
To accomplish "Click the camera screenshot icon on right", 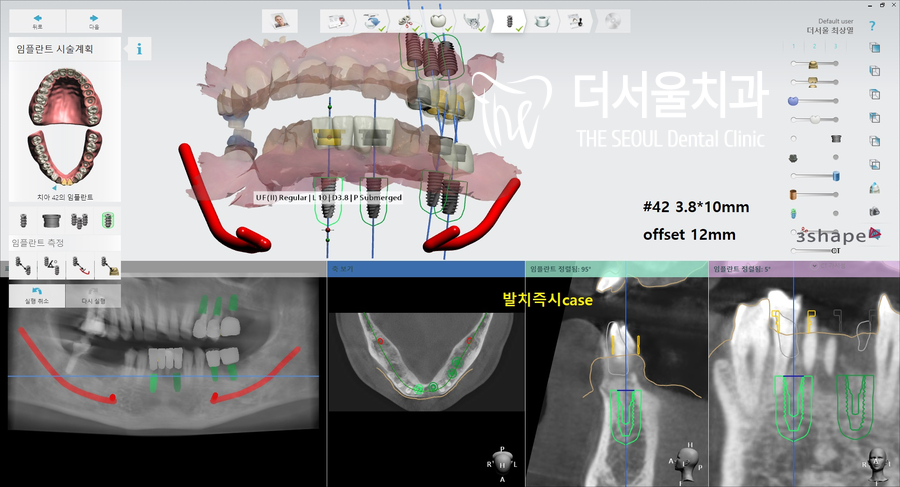I will (x=875, y=211).
